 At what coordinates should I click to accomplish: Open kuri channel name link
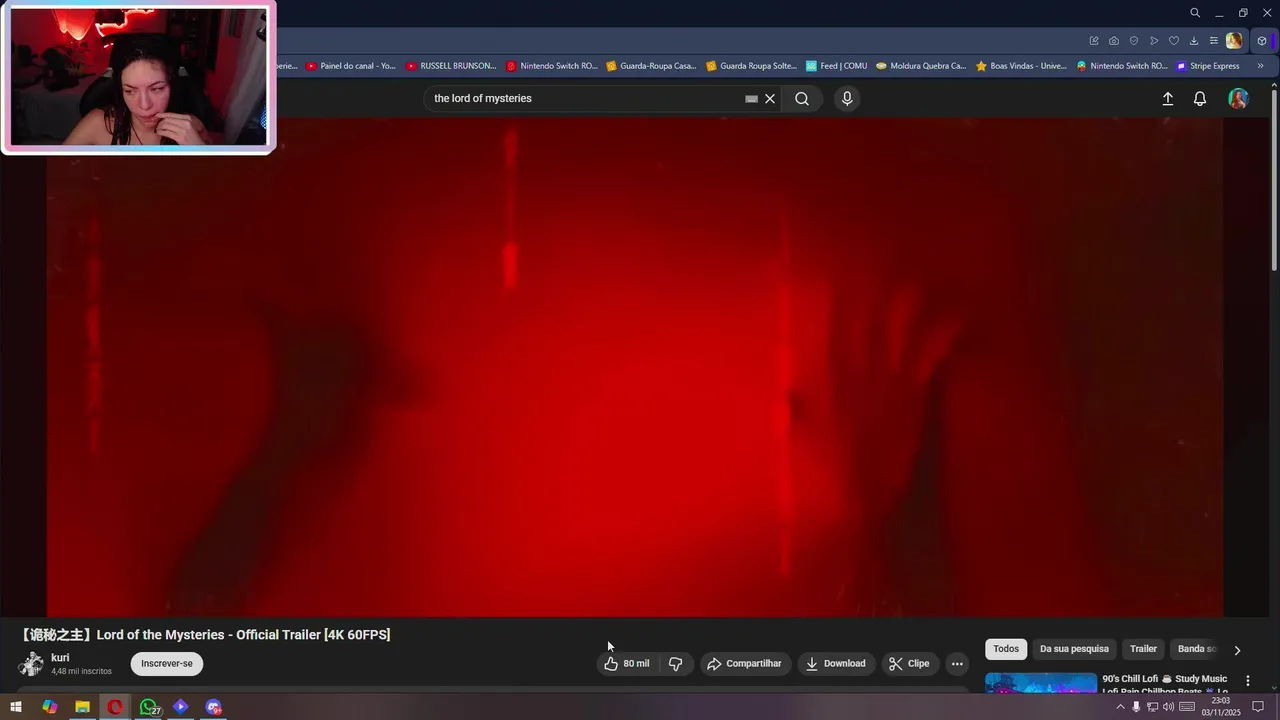click(60, 658)
